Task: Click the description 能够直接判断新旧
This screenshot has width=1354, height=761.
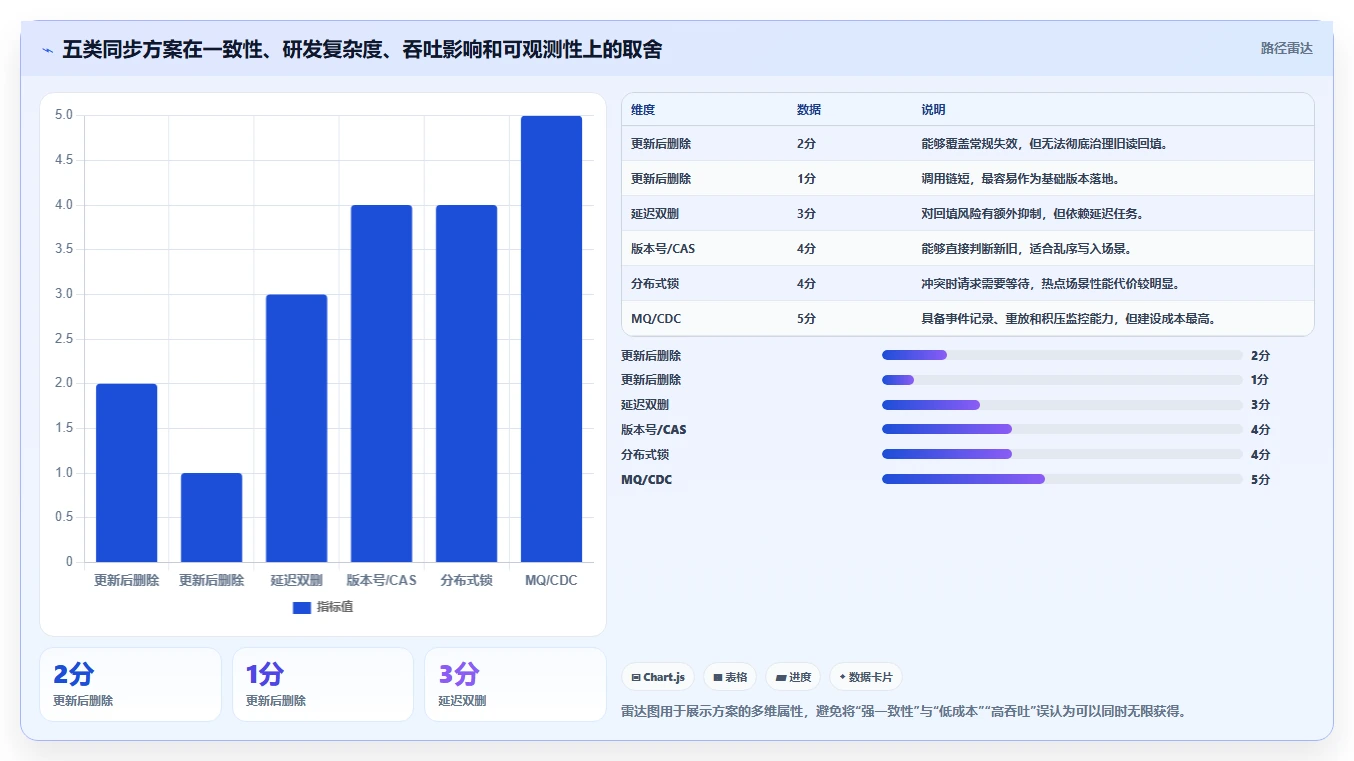Action: tap(1026, 249)
